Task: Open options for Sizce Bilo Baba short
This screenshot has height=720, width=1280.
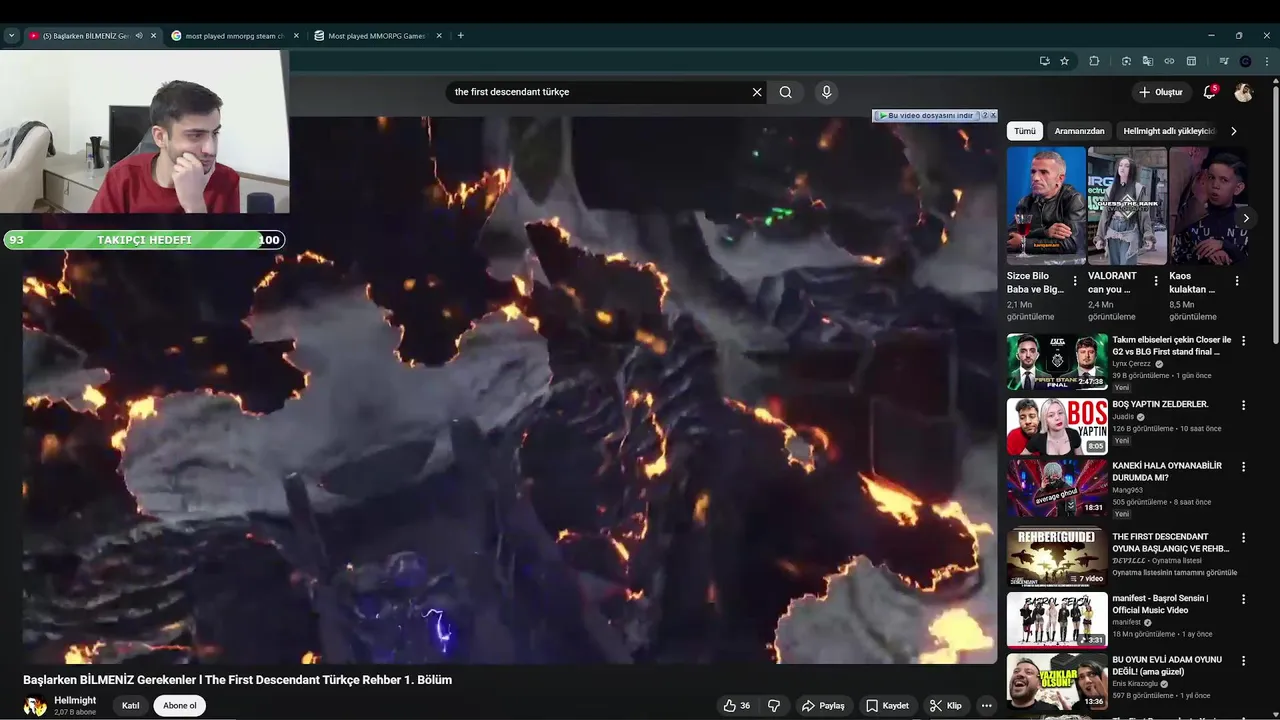Action: pos(1075,281)
